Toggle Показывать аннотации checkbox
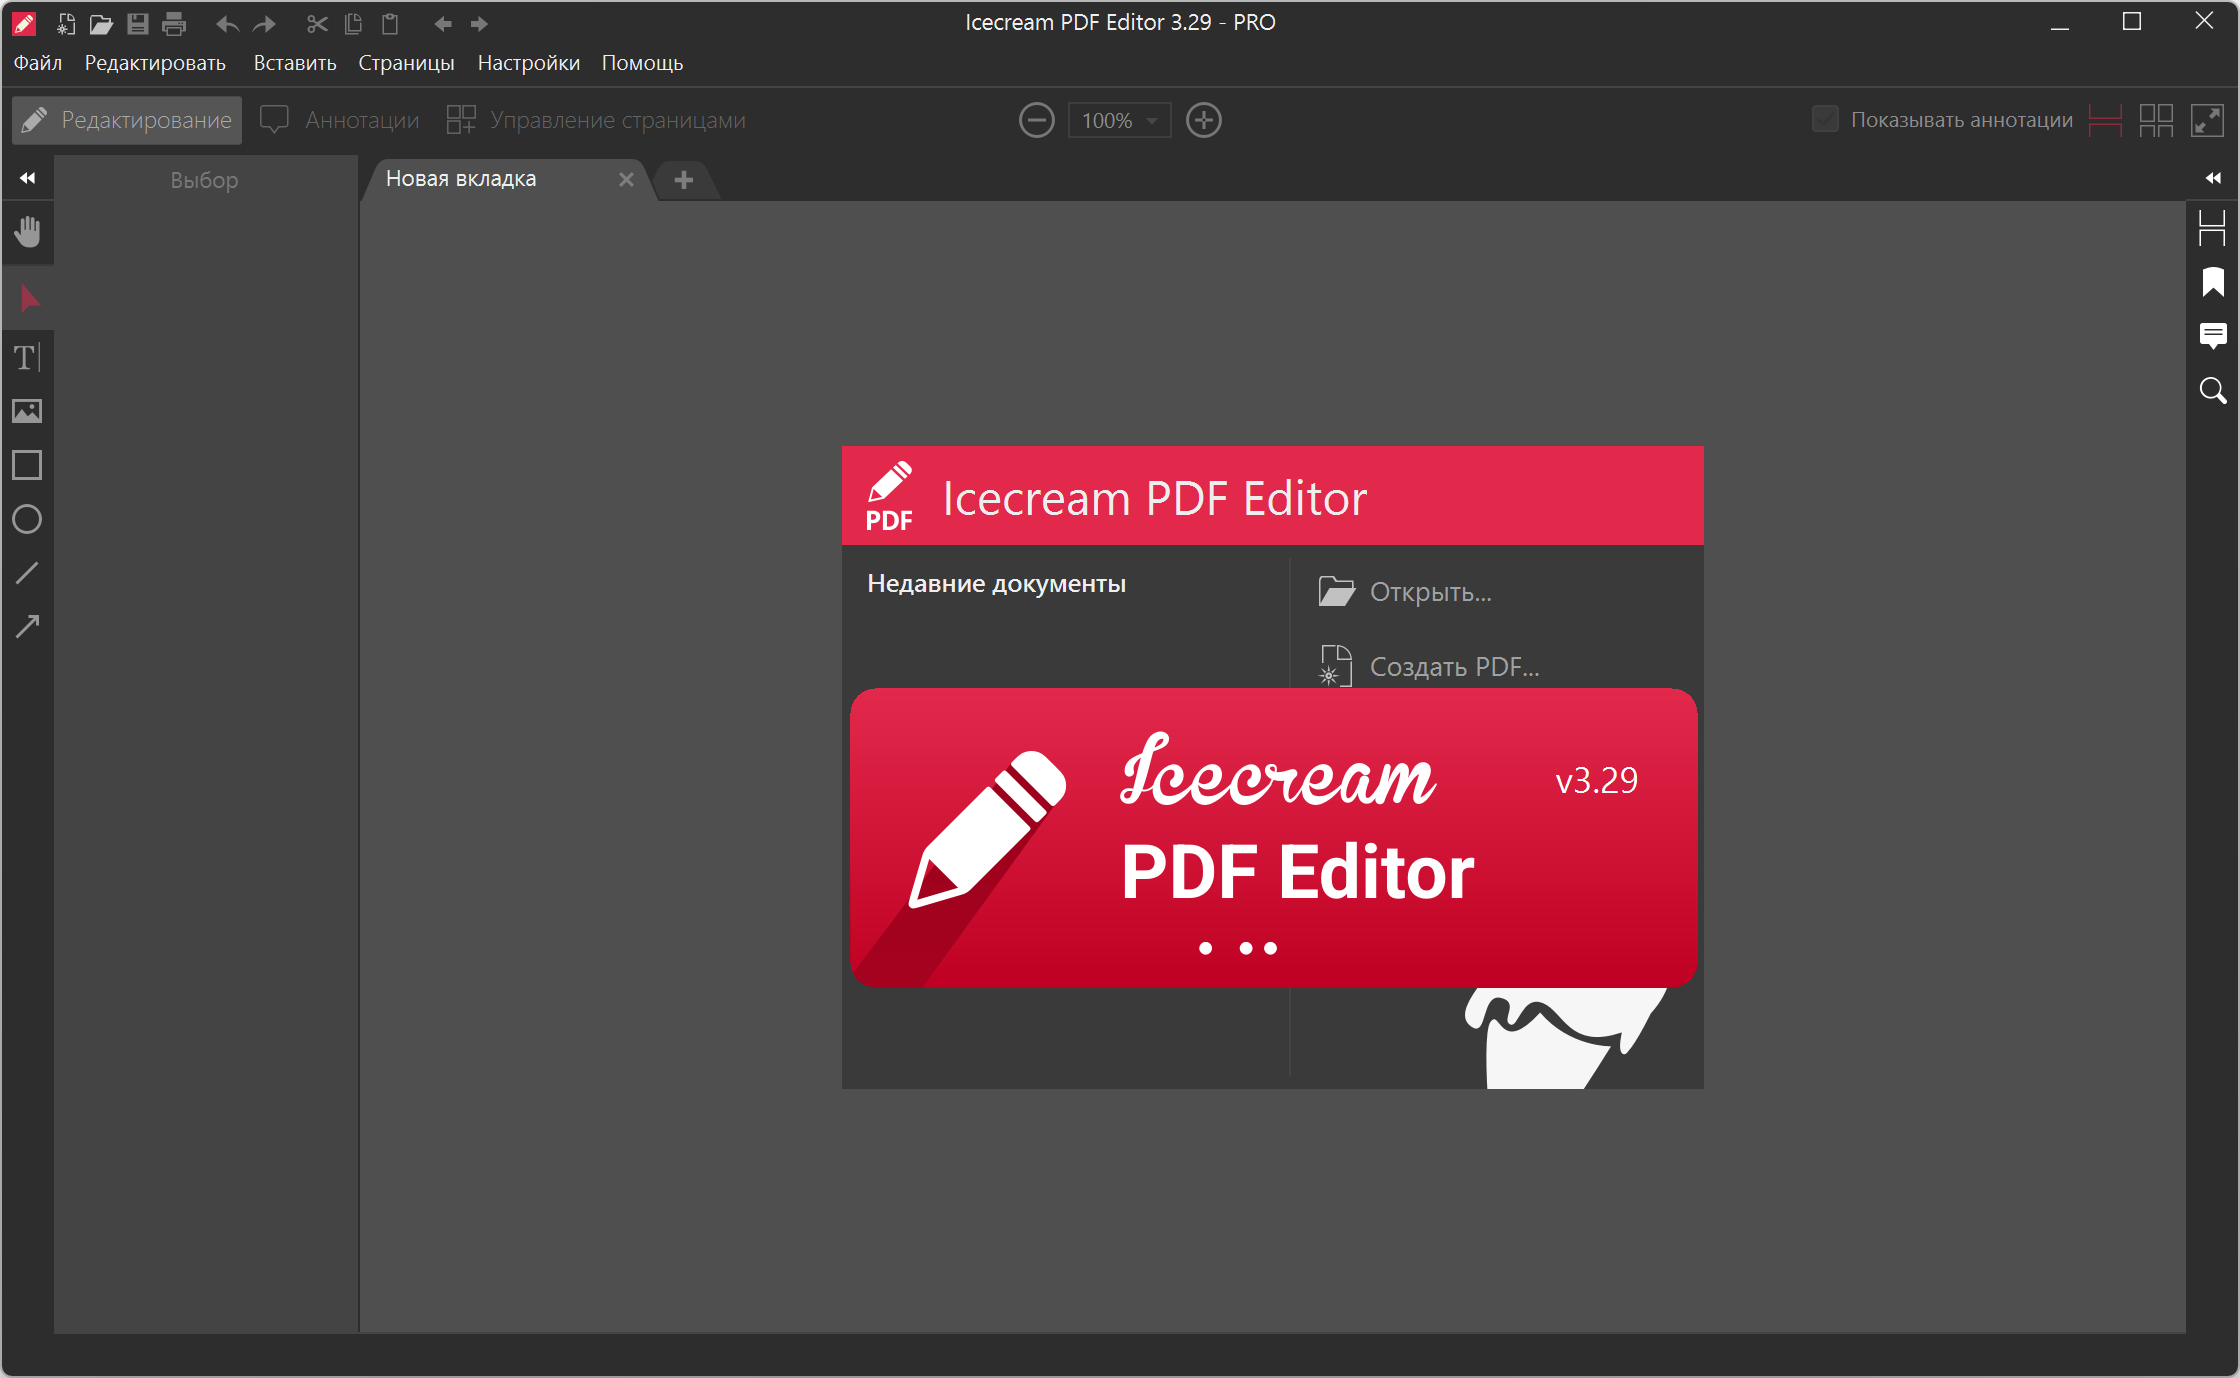 (x=1825, y=120)
